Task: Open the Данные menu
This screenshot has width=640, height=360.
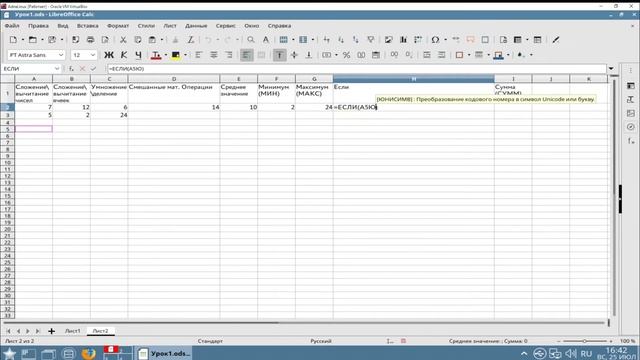Action: pyautogui.click(x=196, y=25)
